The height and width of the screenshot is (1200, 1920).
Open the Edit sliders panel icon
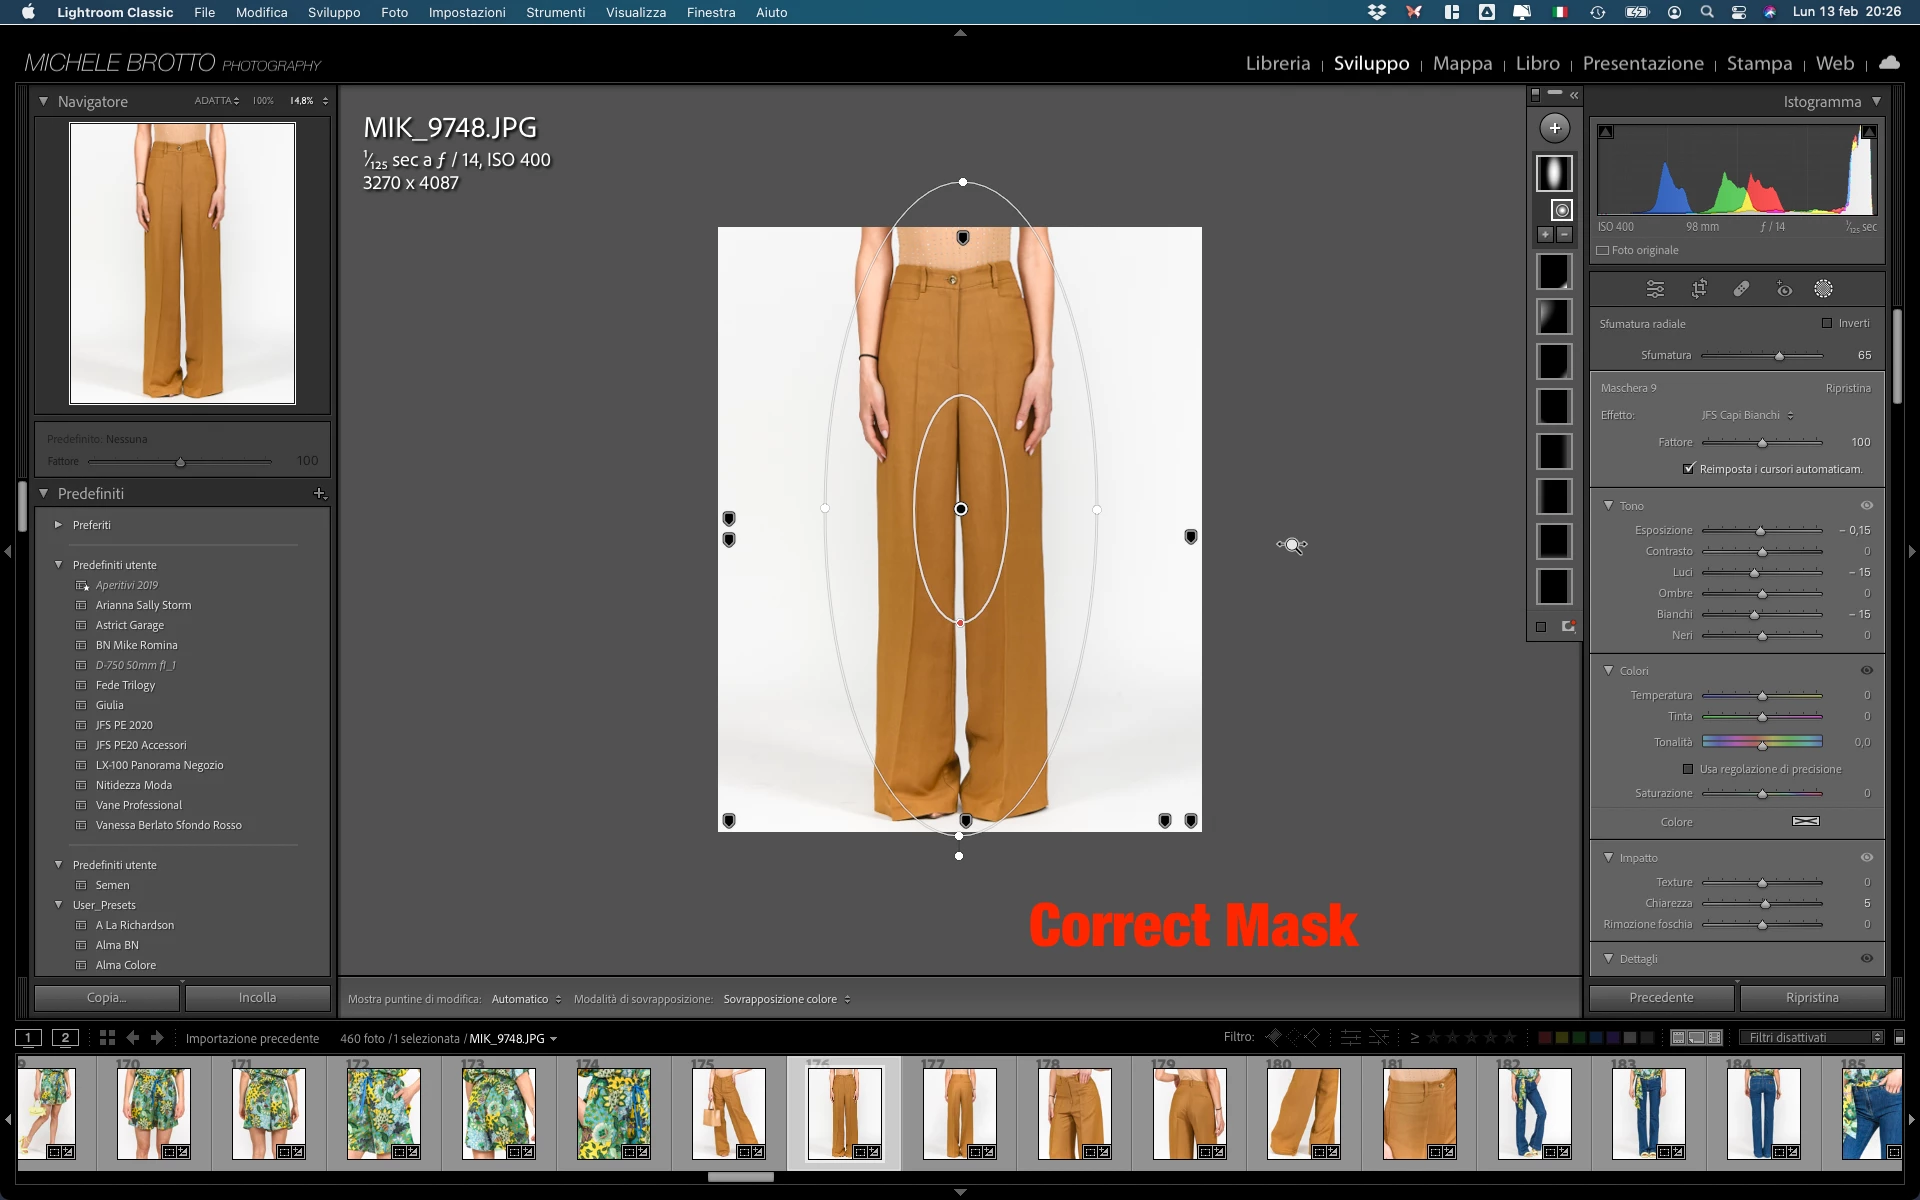coord(1656,289)
